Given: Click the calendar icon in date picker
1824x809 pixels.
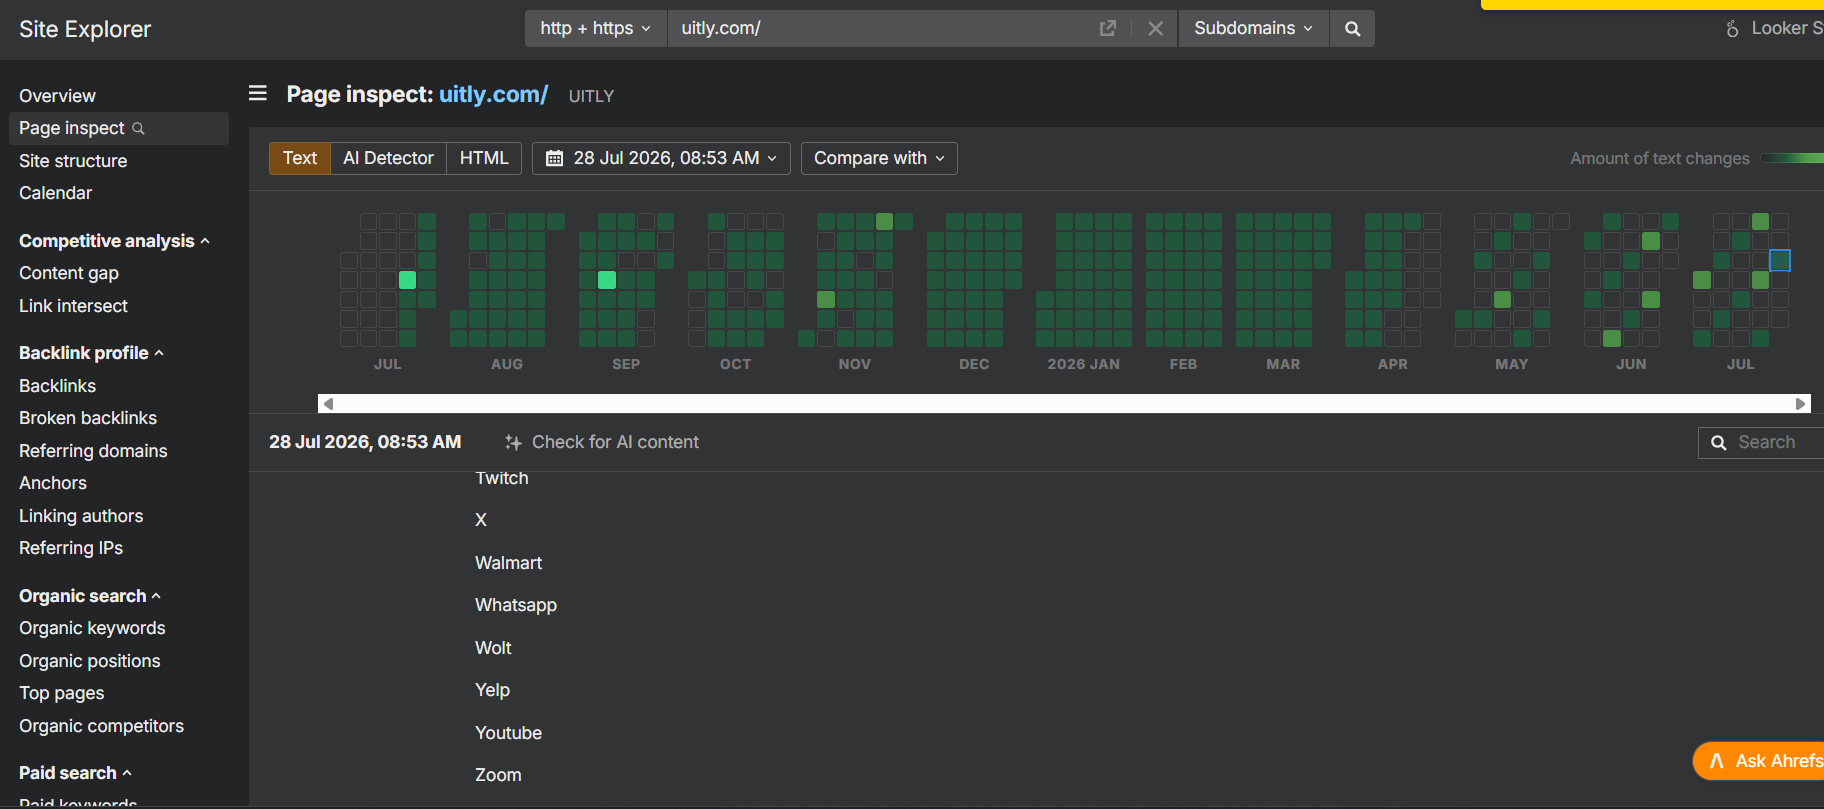Looking at the screenshot, I should [555, 158].
